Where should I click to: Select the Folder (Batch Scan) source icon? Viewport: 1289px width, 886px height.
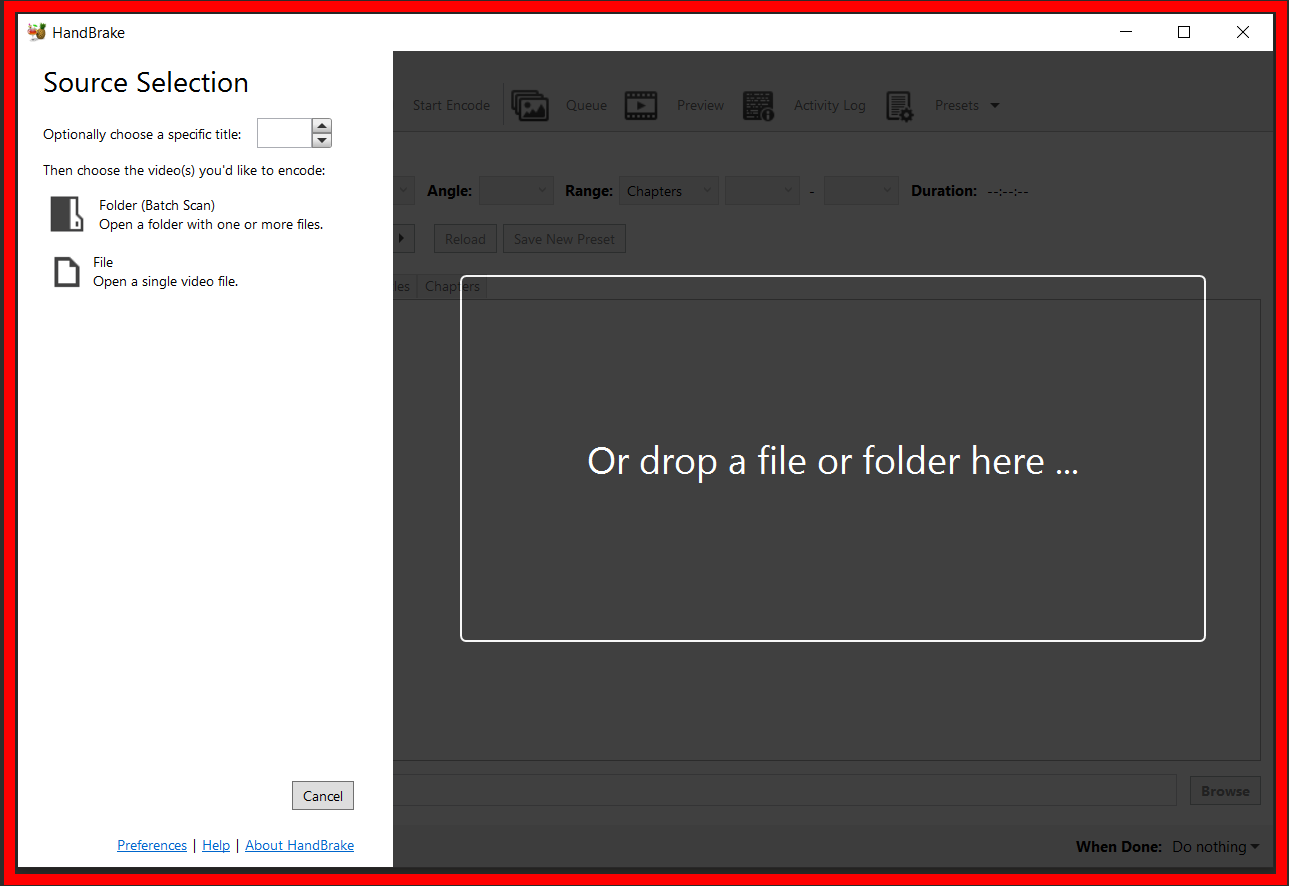[x=66, y=213]
